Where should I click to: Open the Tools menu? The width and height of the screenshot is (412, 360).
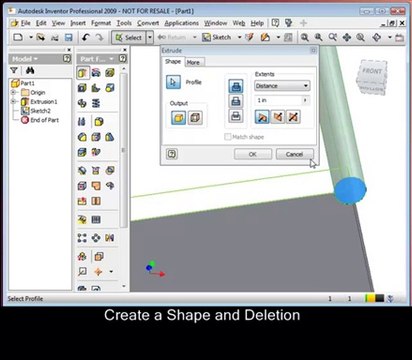[124, 23]
